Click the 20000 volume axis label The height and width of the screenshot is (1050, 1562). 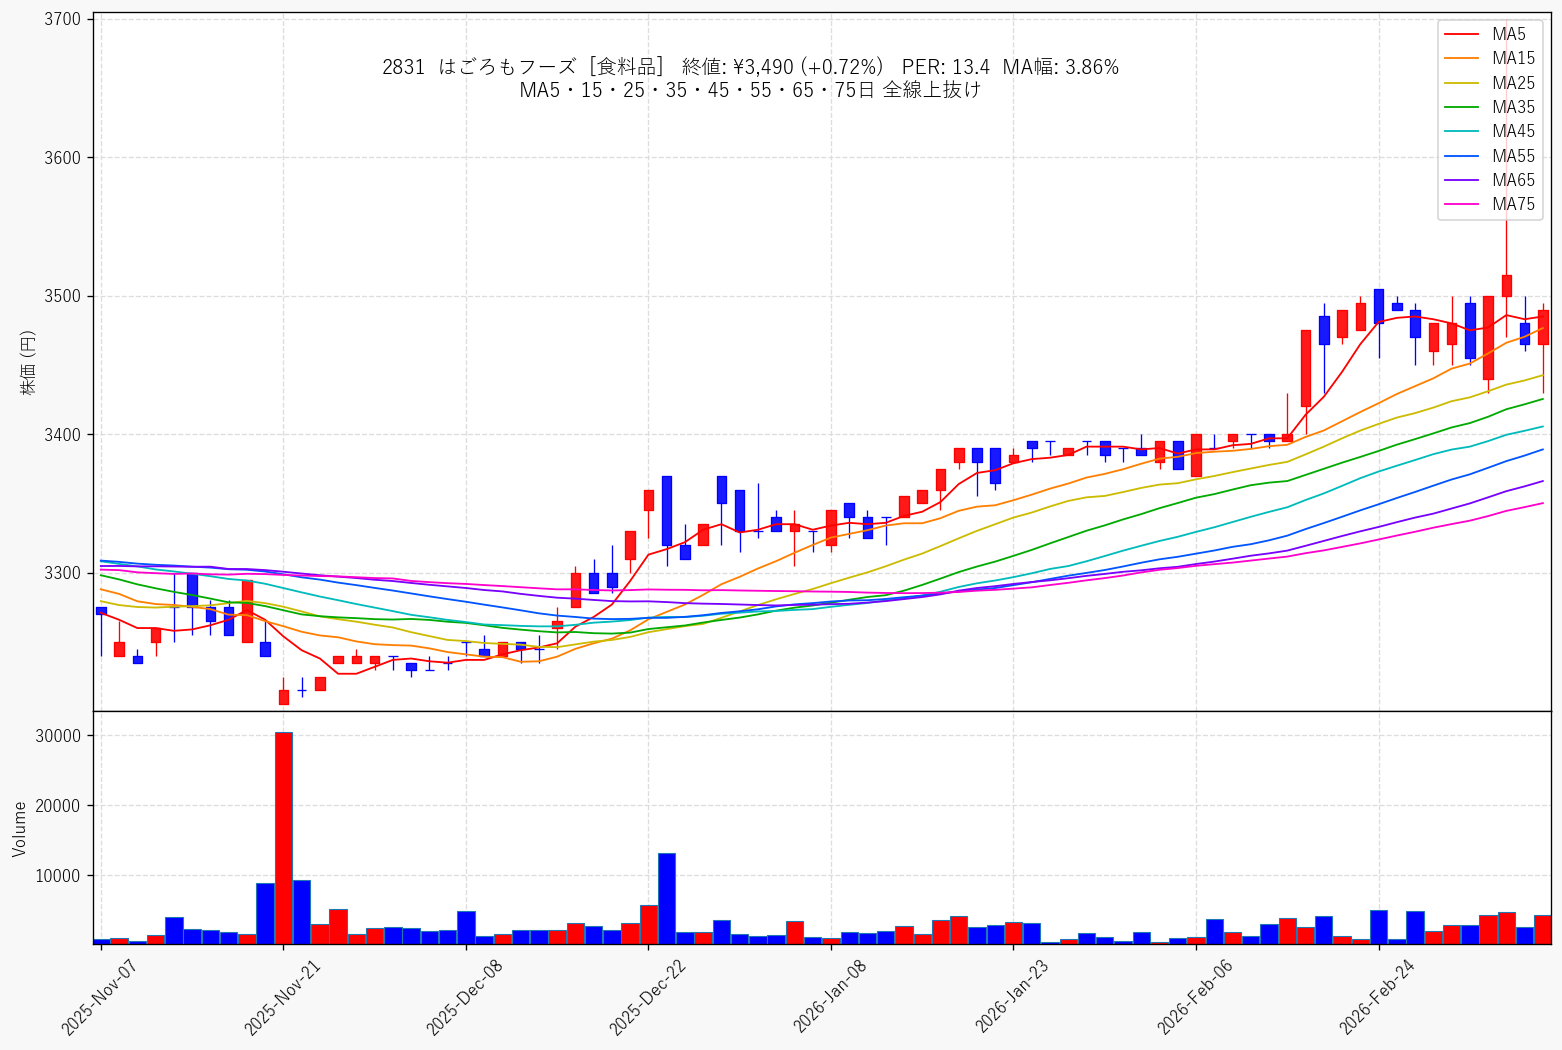60,806
